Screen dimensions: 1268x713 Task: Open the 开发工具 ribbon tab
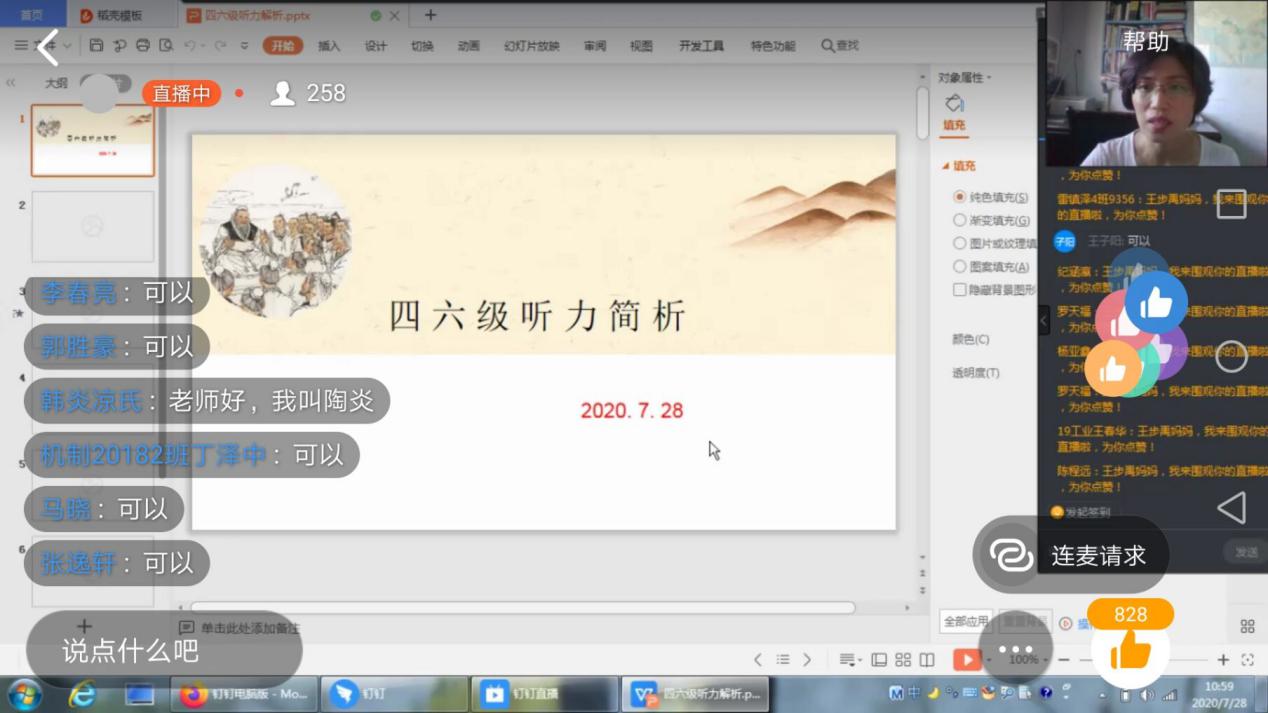[x=701, y=46]
